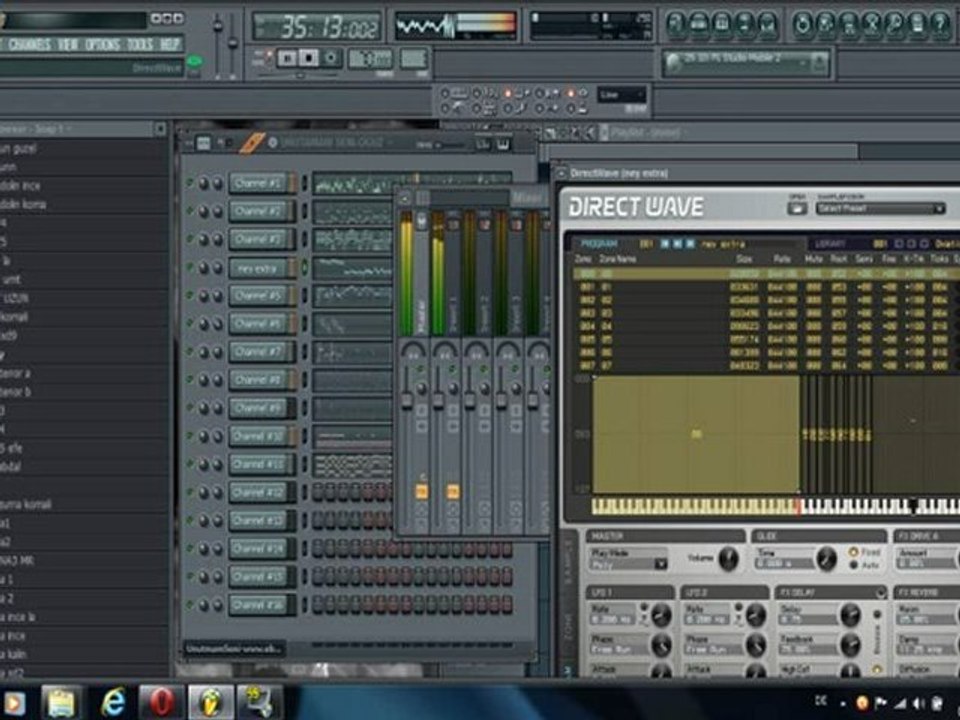Open the DirectWave preset folder icon

click(x=797, y=208)
